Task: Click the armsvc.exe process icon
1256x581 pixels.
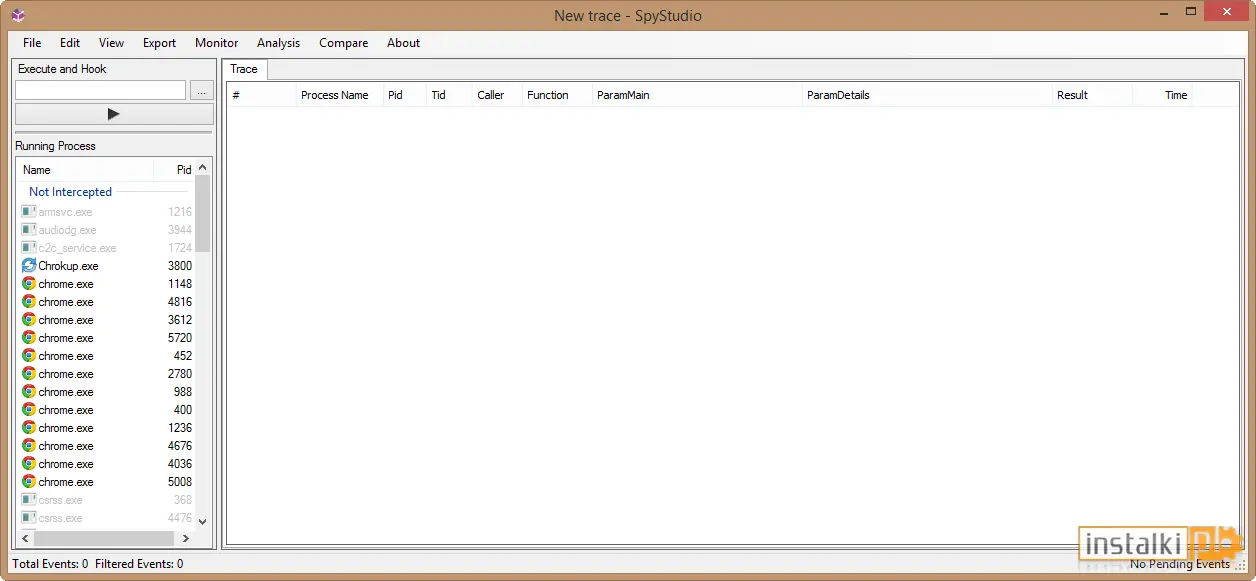Action: point(29,212)
